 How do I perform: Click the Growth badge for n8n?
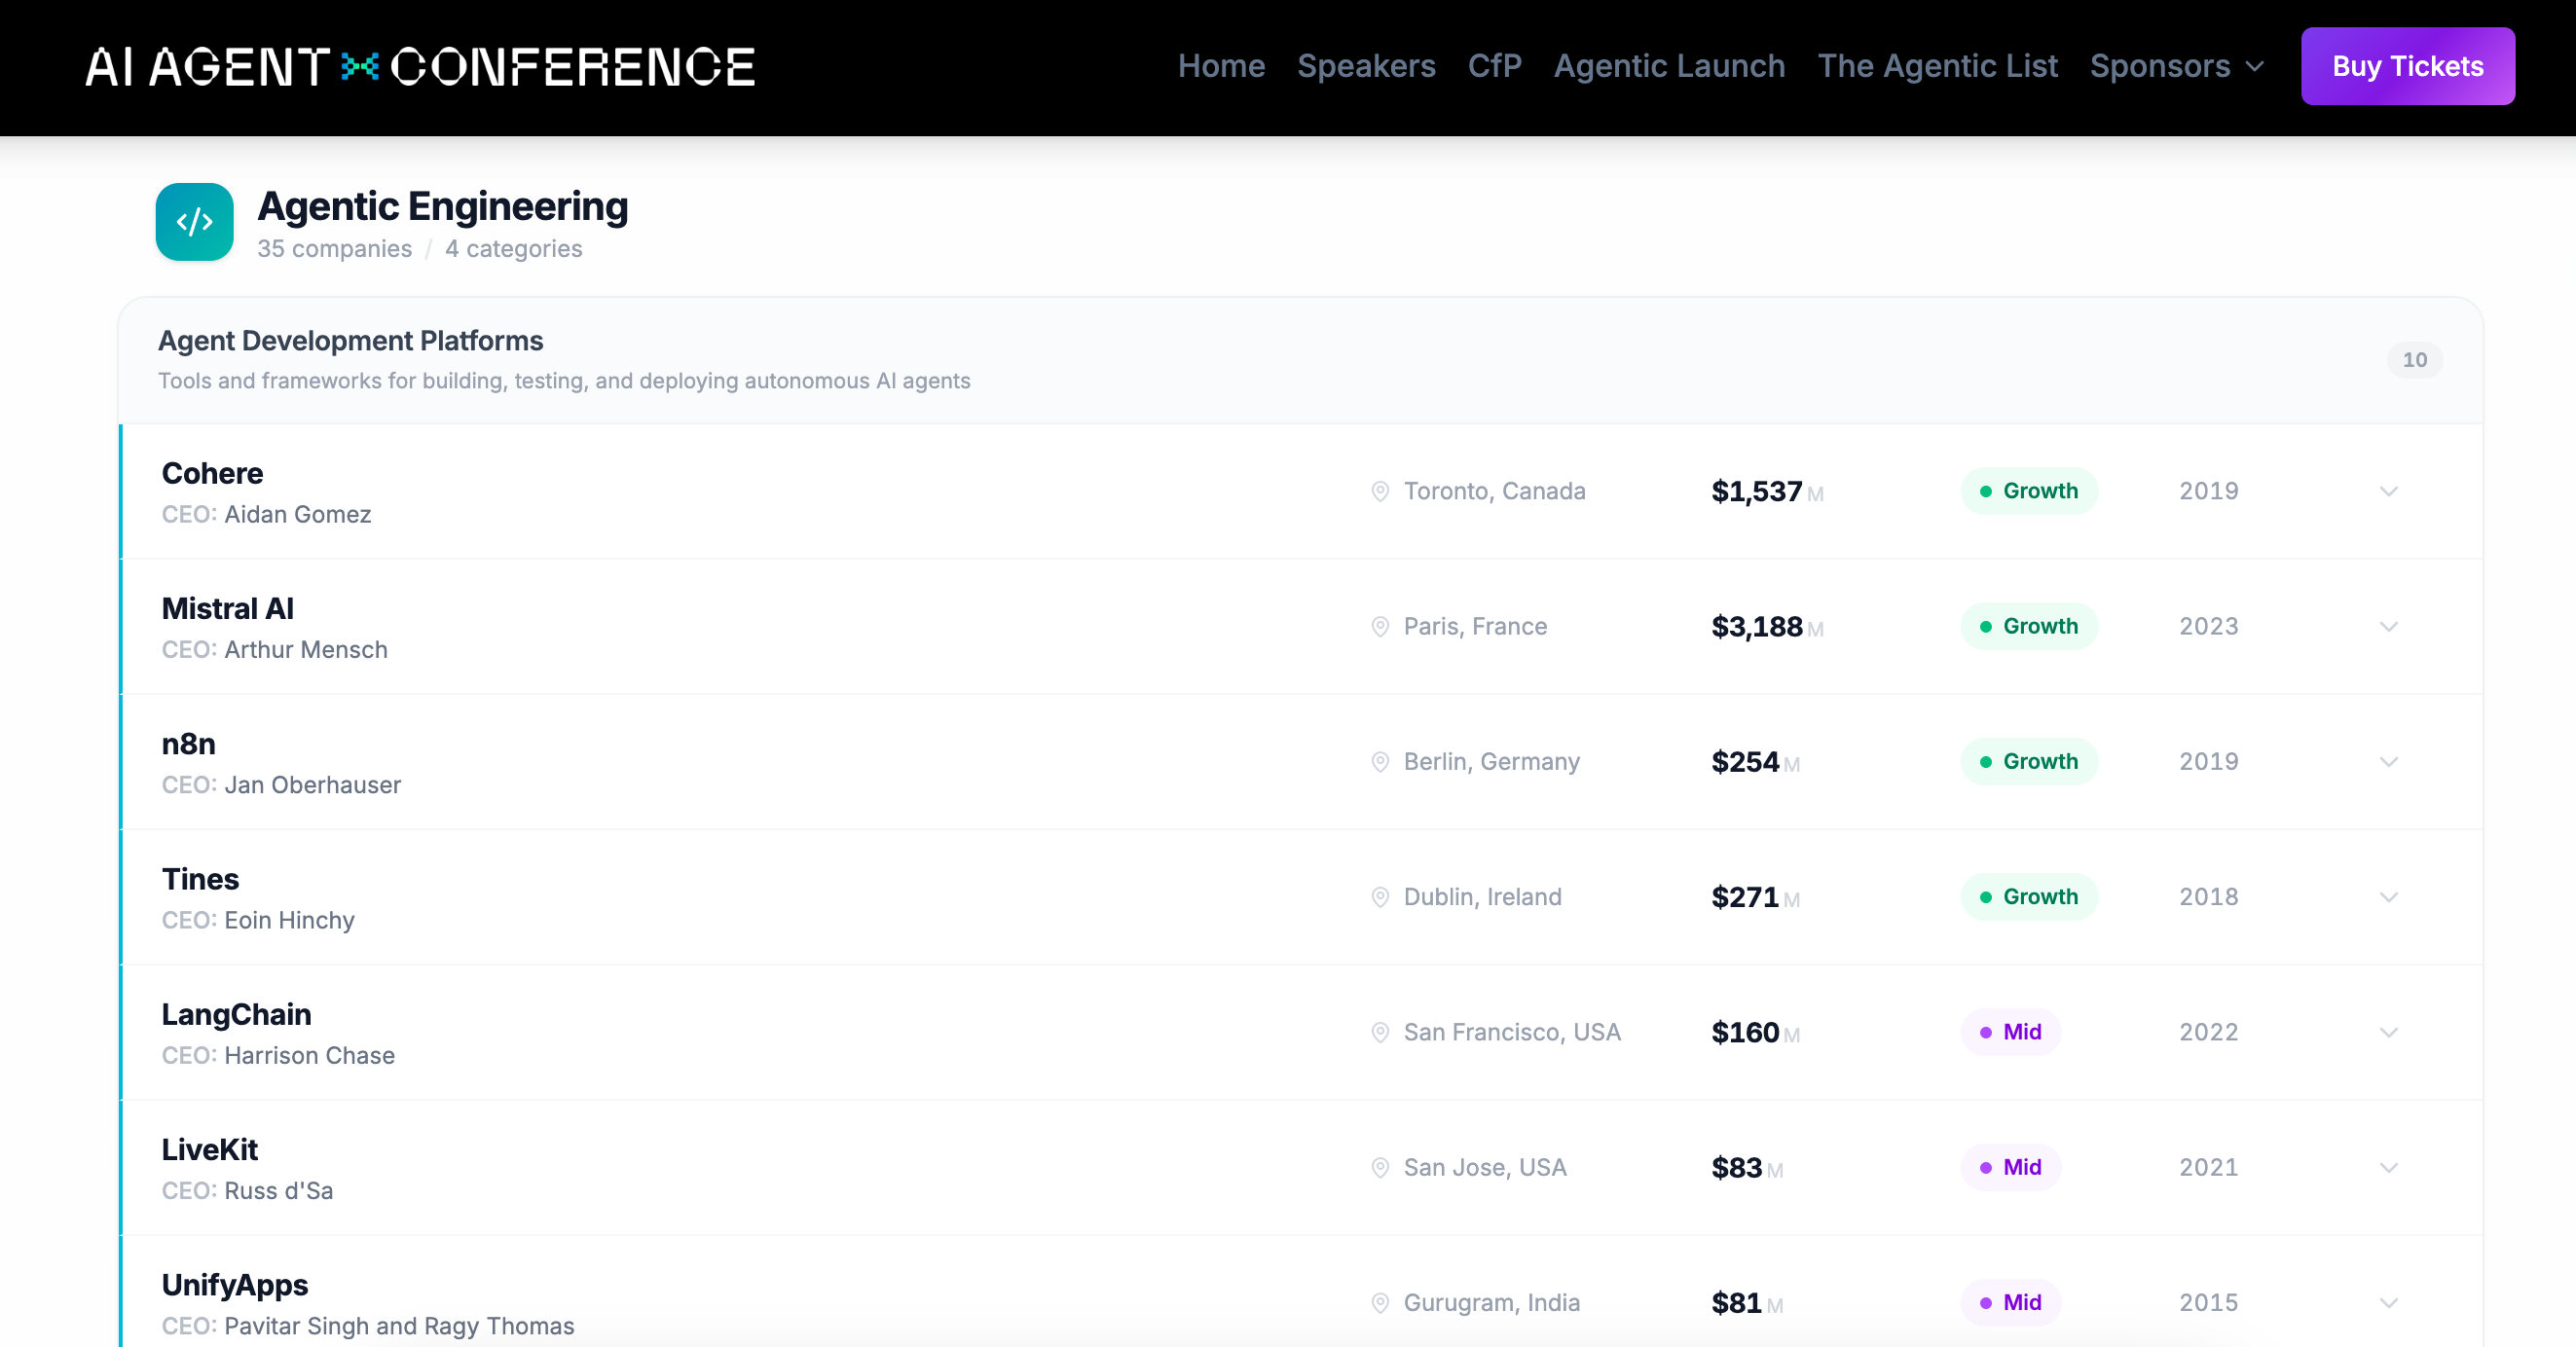[x=2029, y=762]
